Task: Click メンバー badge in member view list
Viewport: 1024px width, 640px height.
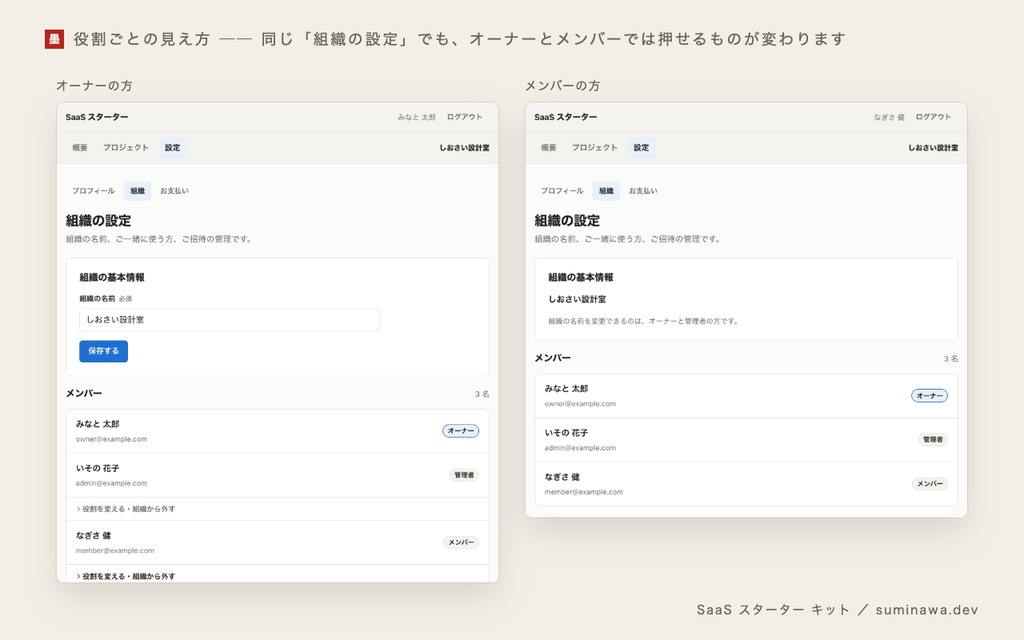Action: [930, 484]
